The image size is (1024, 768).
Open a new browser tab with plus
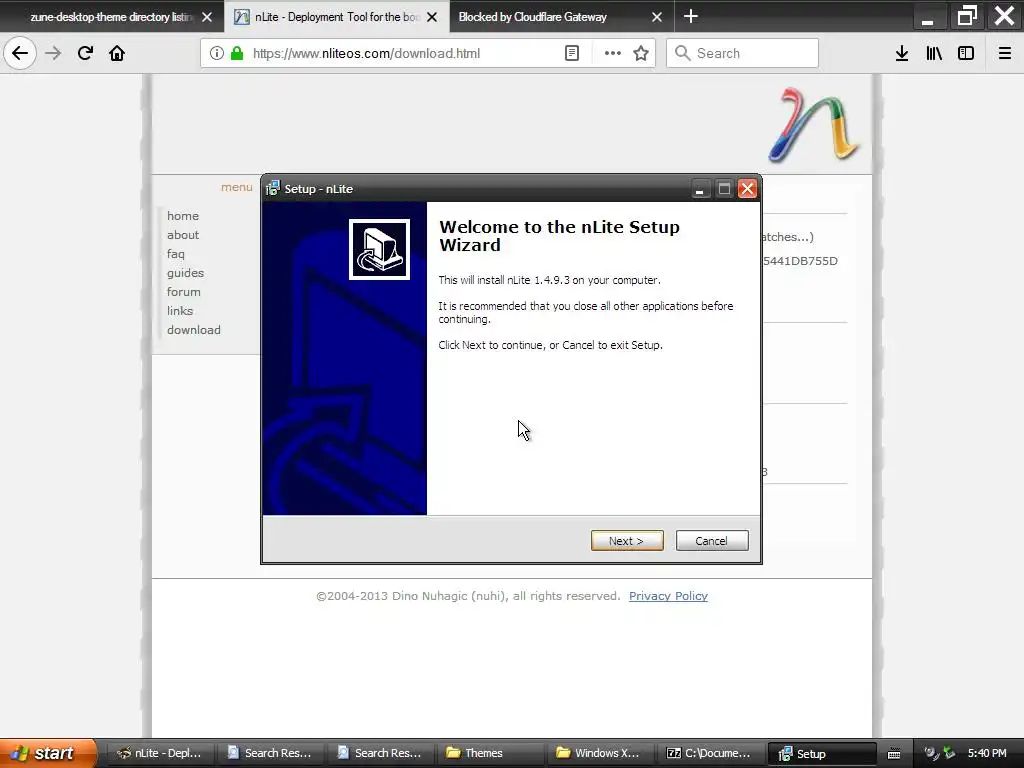click(x=691, y=16)
